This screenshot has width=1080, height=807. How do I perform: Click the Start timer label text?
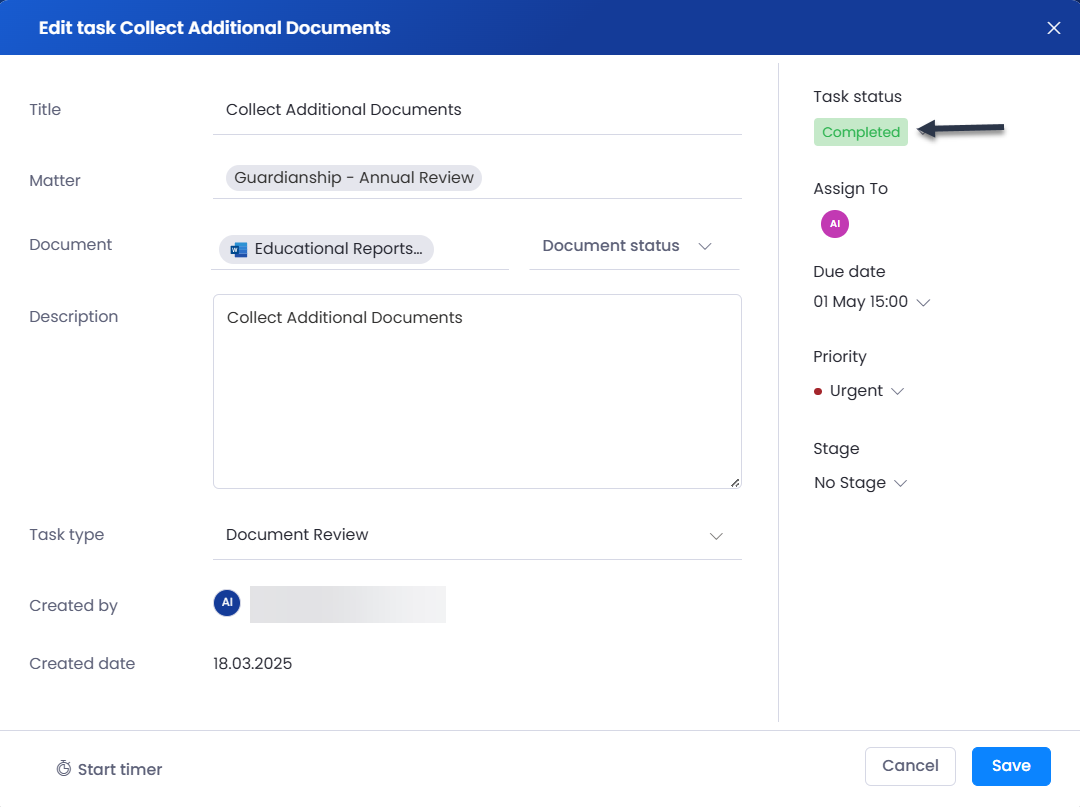tap(120, 769)
